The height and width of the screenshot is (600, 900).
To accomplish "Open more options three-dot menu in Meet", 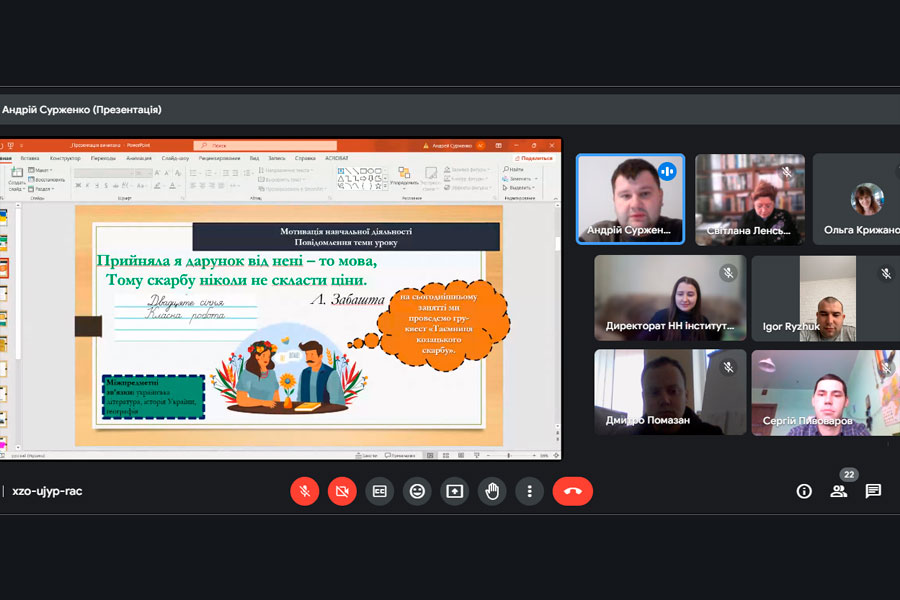I will click(x=529, y=491).
